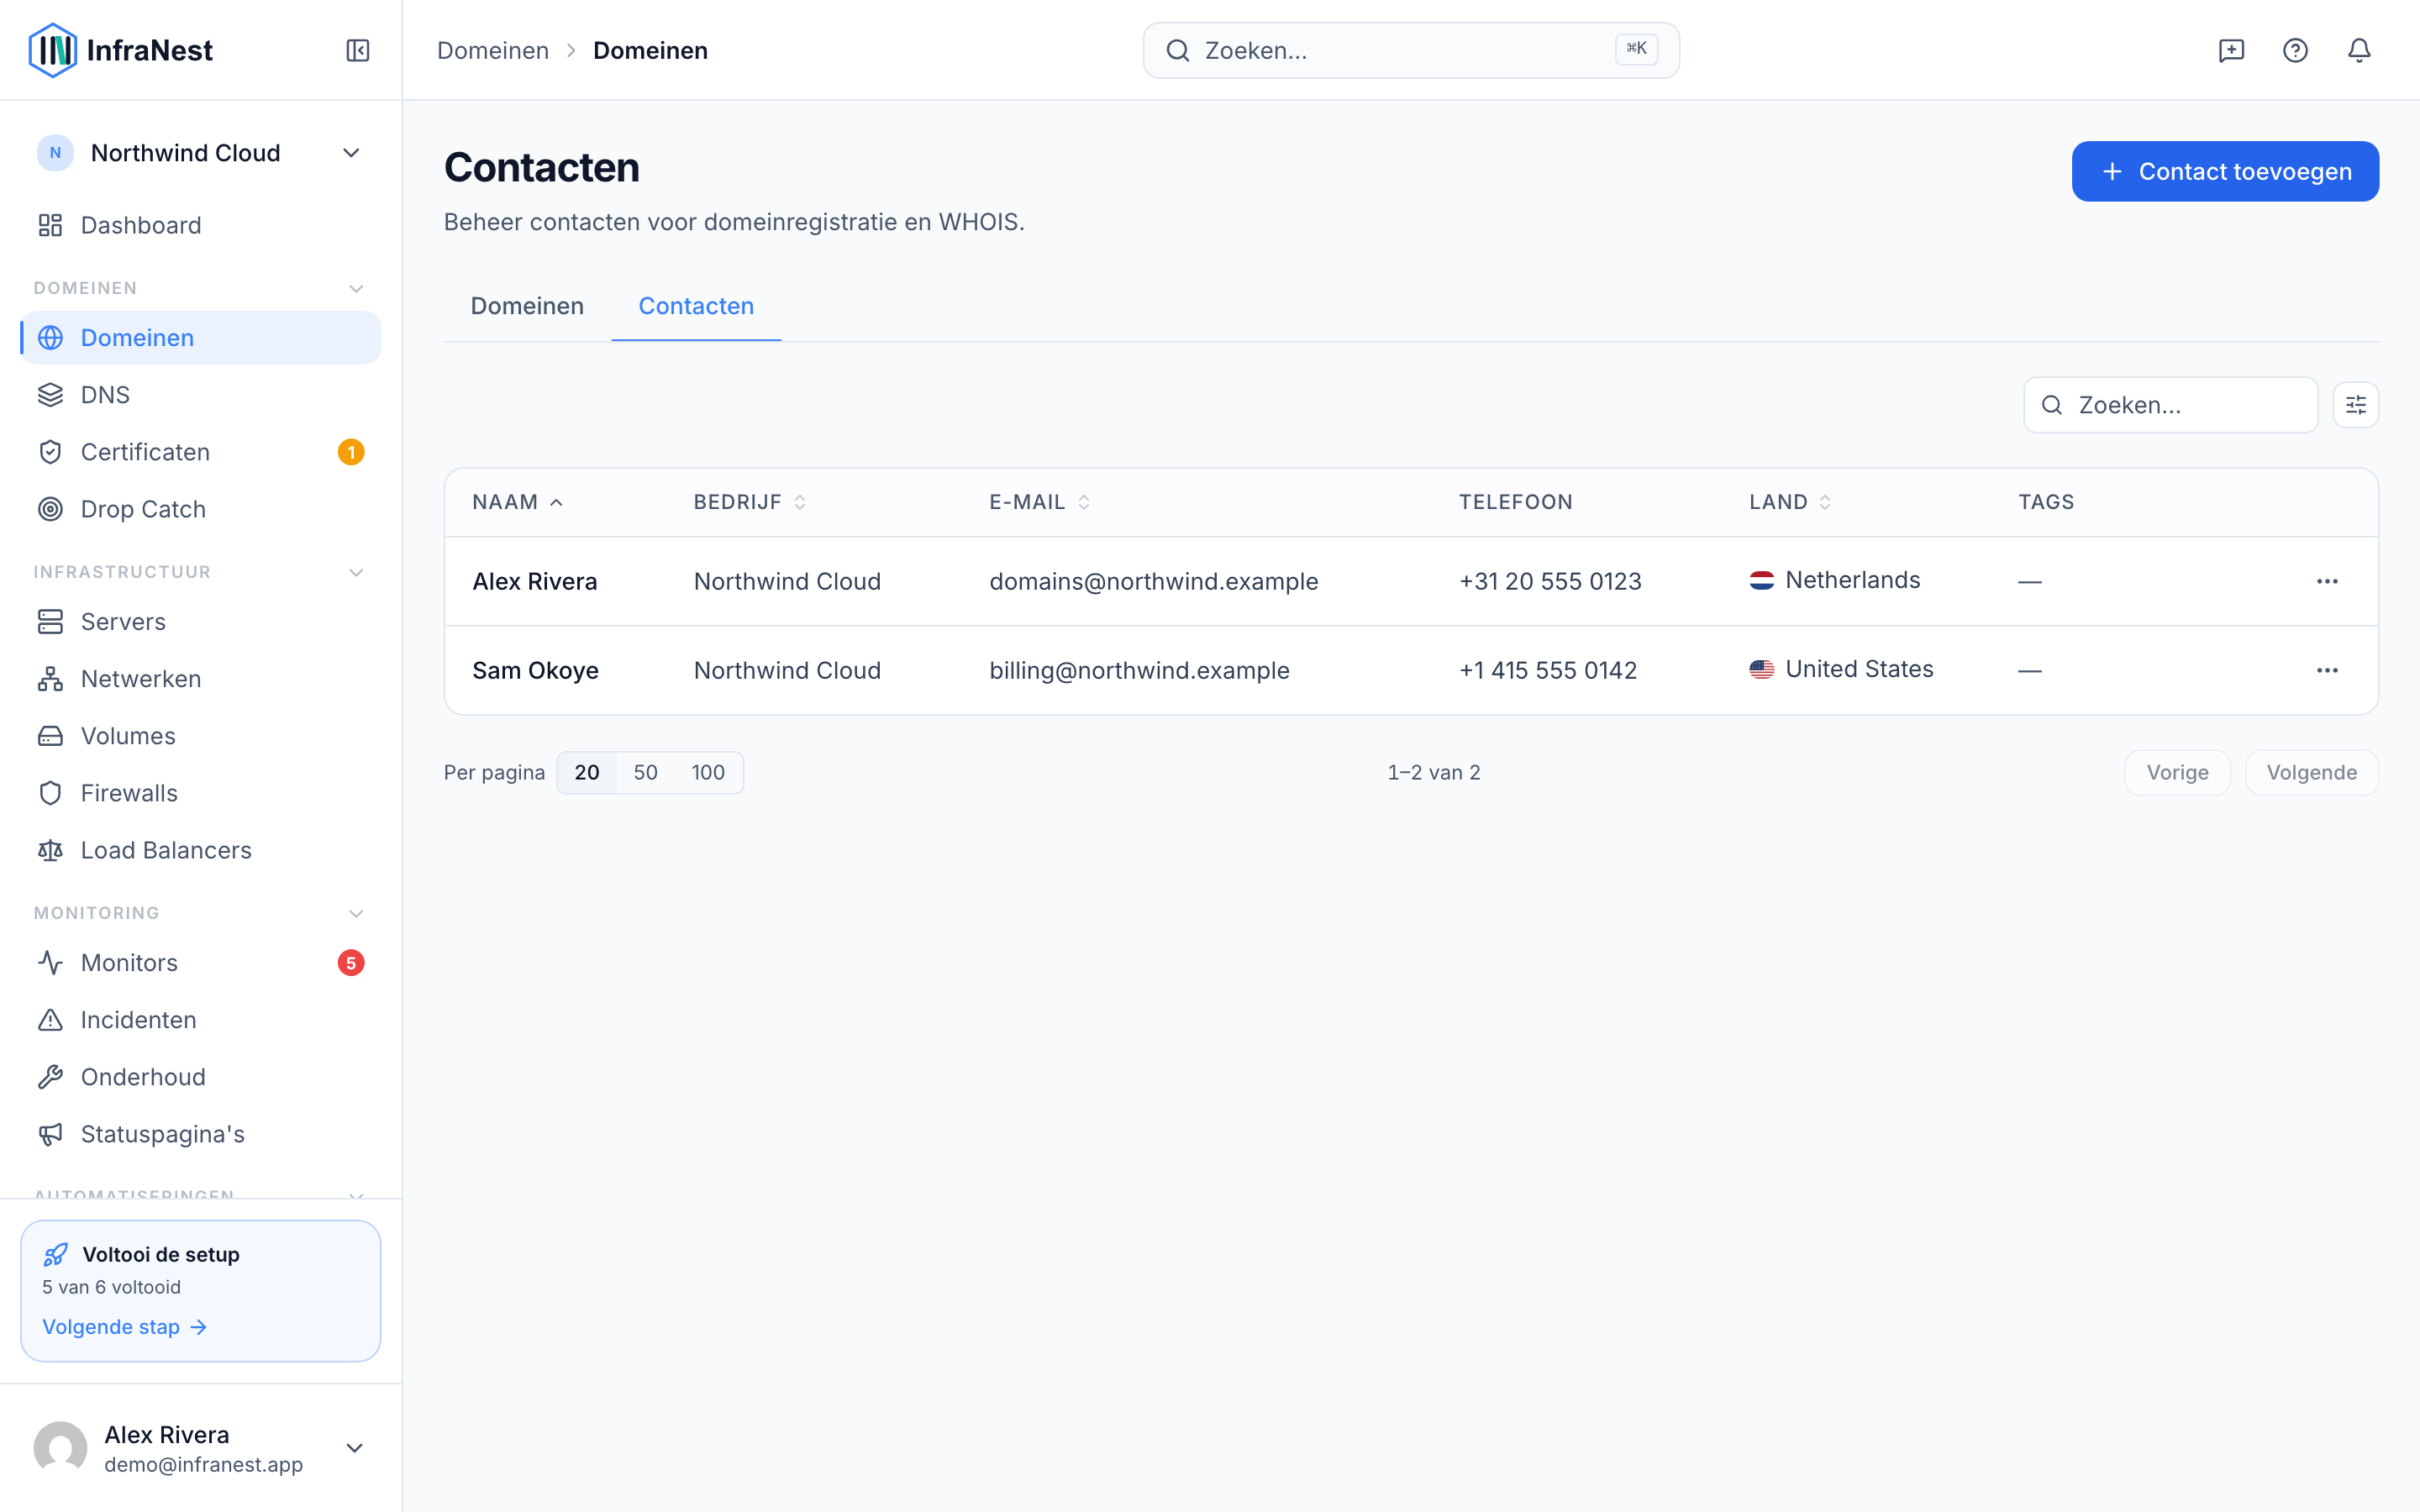This screenshot has width=2420, height=1512.
Task: Click Domeinen breadcrumb parent link
Action: click(x=493, y=50)
